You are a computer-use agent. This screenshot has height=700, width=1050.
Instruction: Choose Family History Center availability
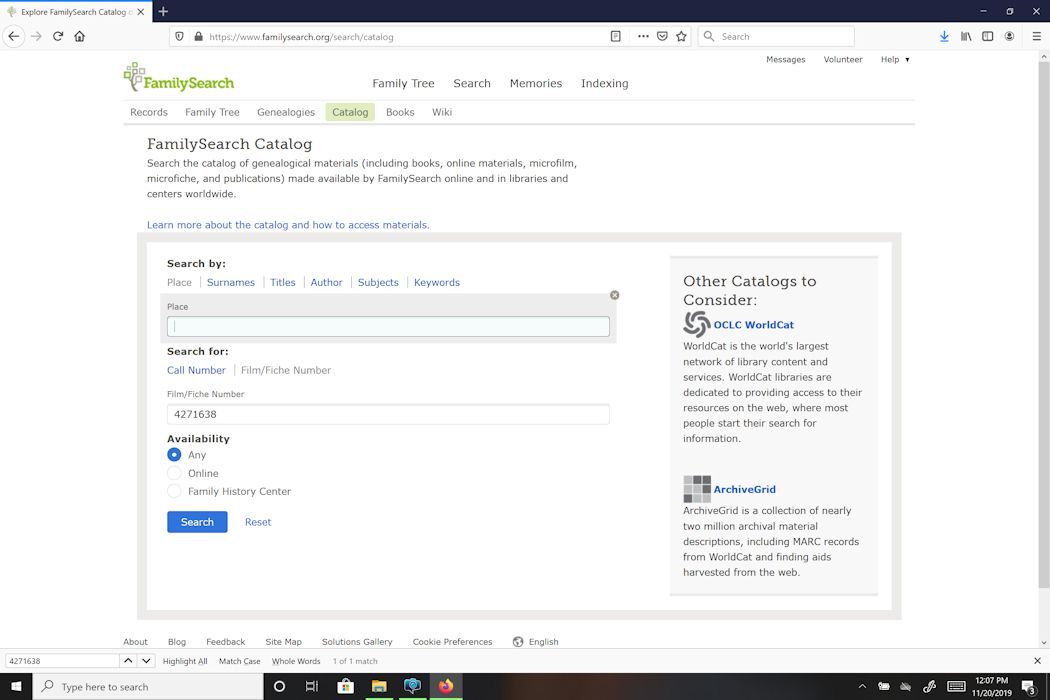tap(174, 491)
